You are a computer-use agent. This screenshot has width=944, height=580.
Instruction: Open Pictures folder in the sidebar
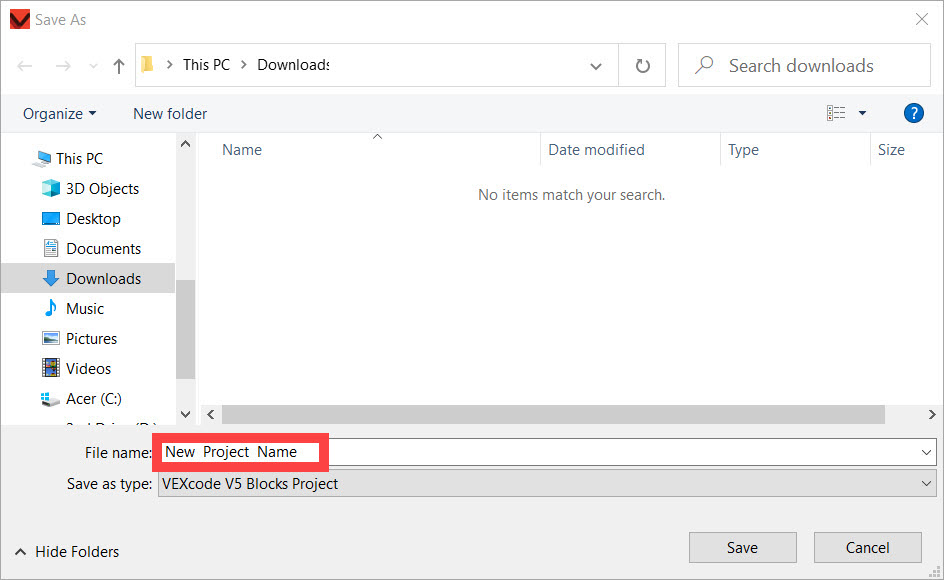92,338
